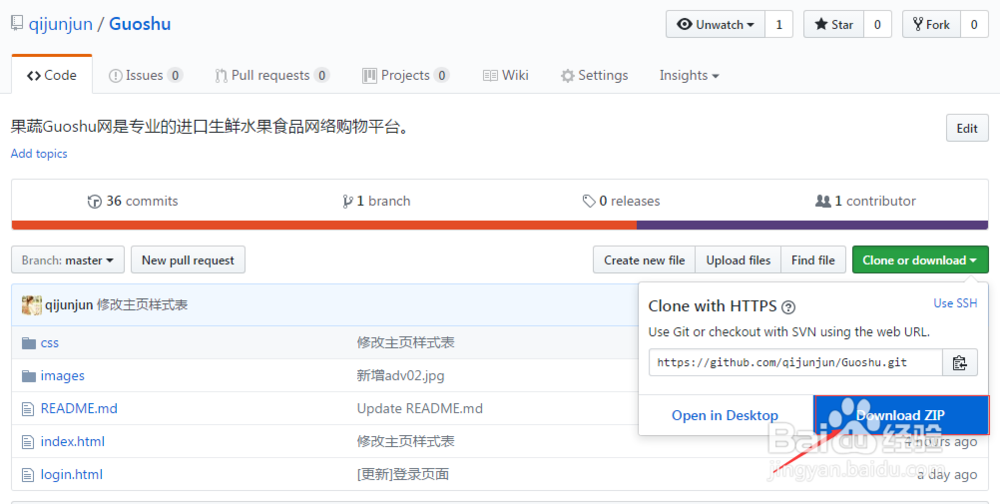The width and height of the screenshot is (1000, 504).
Task: Open css row commit message 修改主页样式表
Action: pyautogui.click(x=406, y=343)
